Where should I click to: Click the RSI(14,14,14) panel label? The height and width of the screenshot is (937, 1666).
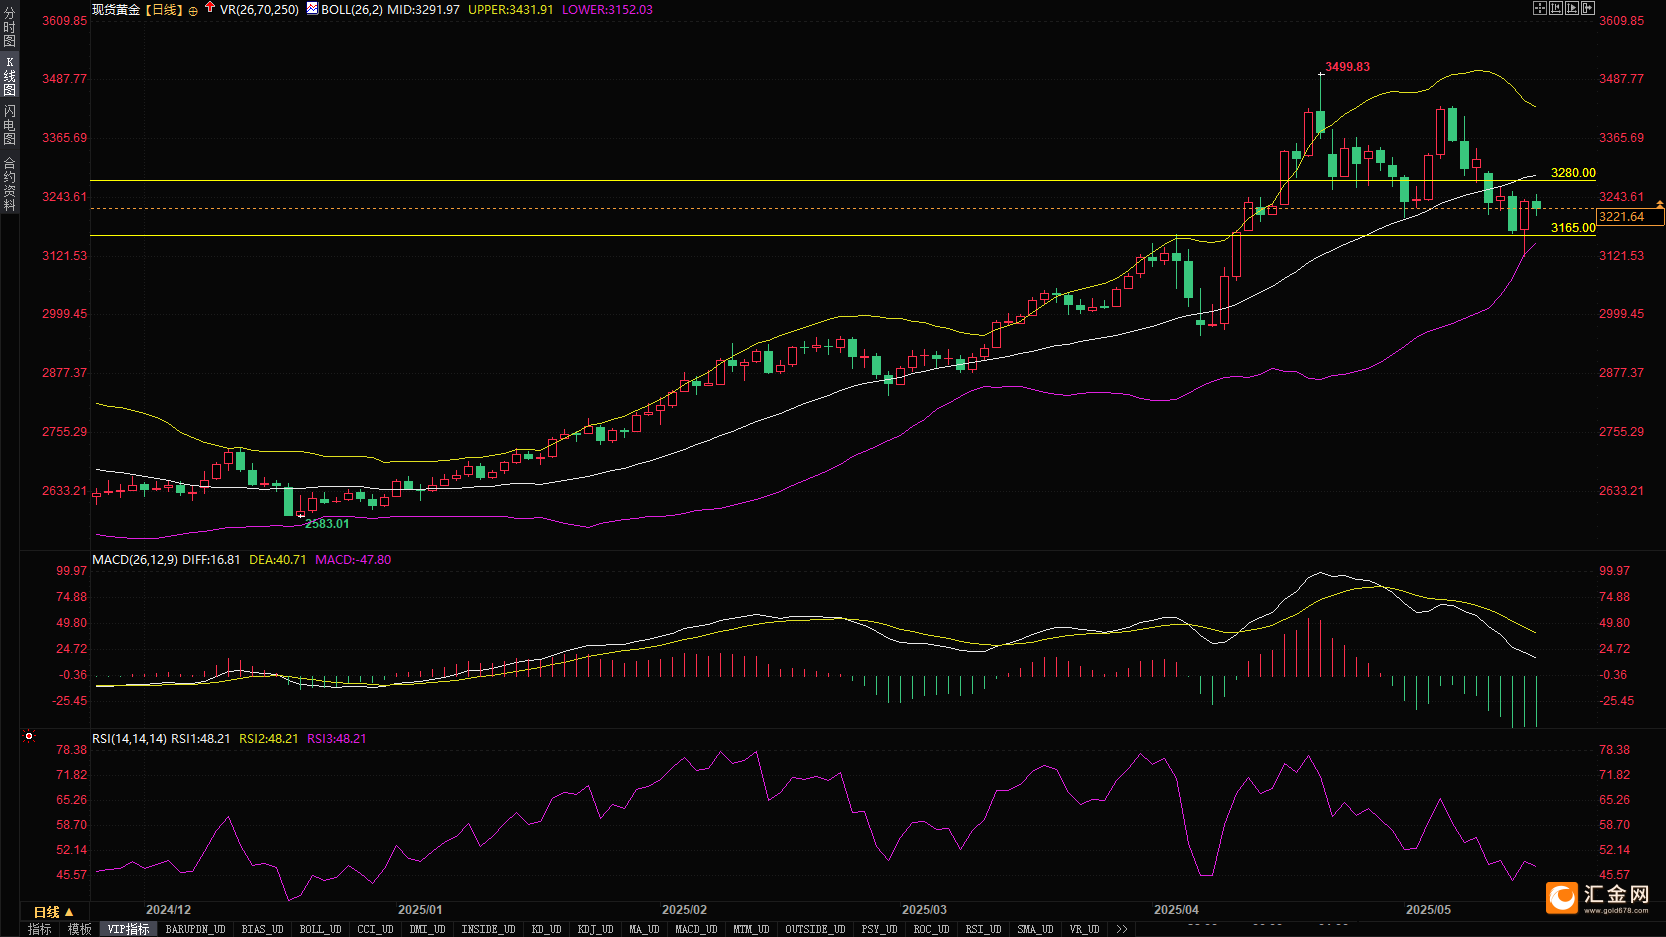click(x=130, y=739)
